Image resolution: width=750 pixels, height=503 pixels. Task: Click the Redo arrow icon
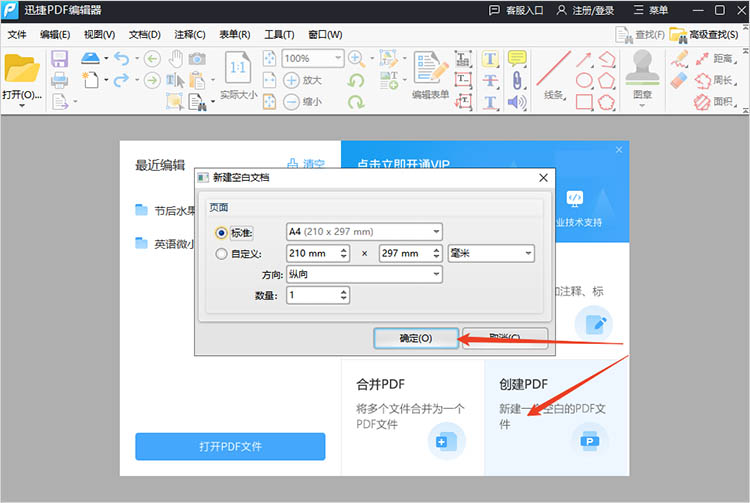[121, 80]
